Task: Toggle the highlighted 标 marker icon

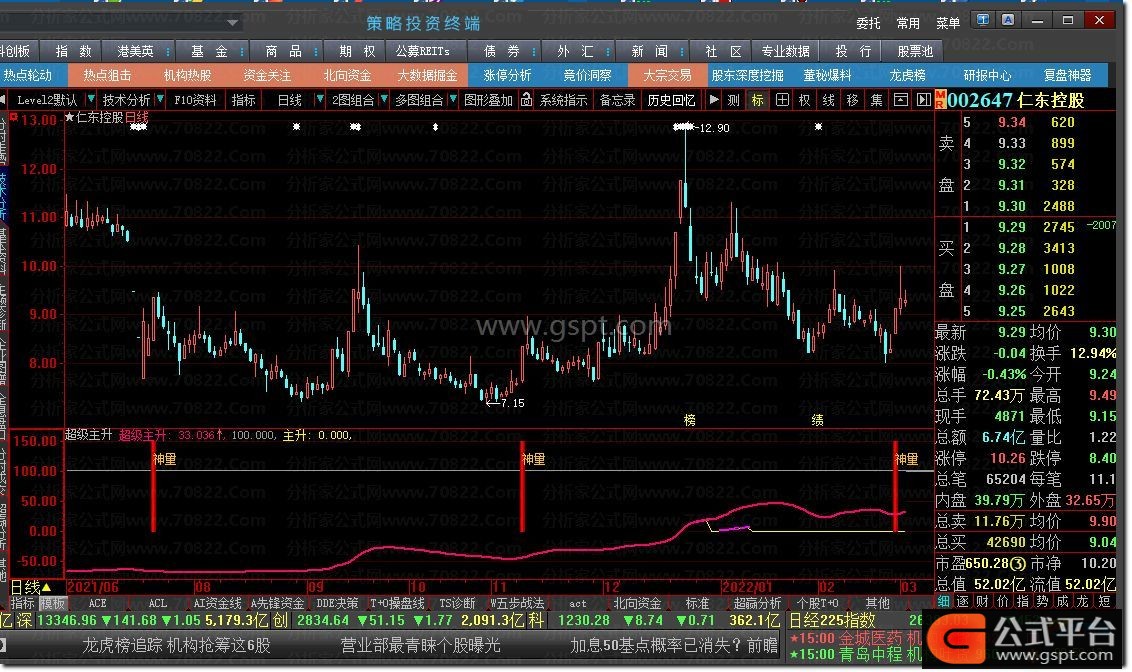Action: pyautogui.click(x=757, y=100)
